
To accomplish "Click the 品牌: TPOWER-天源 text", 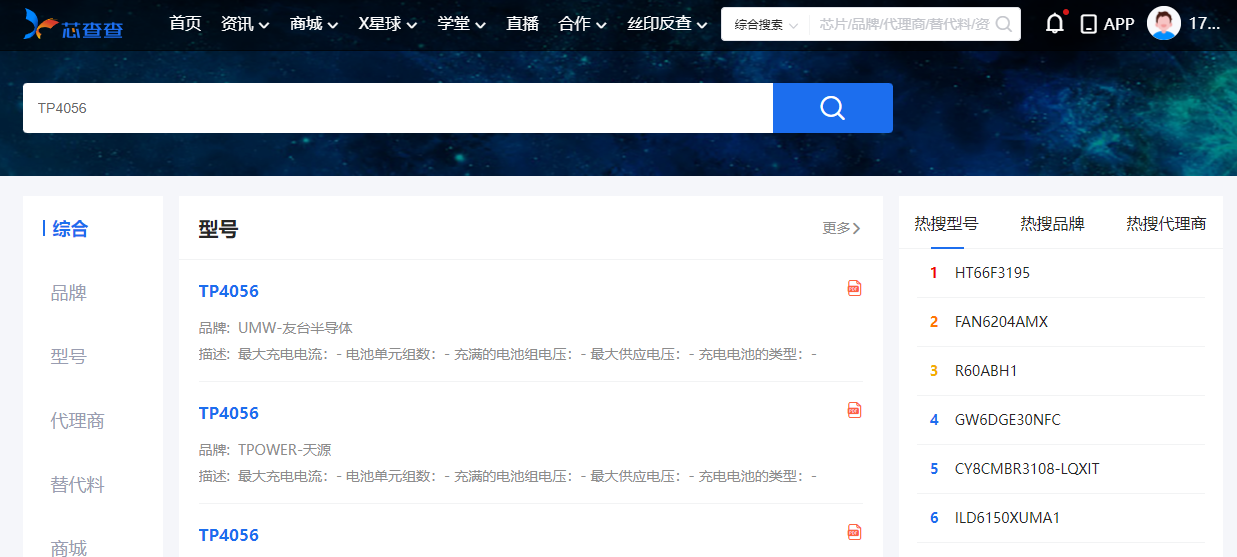I will coord(265,450).
